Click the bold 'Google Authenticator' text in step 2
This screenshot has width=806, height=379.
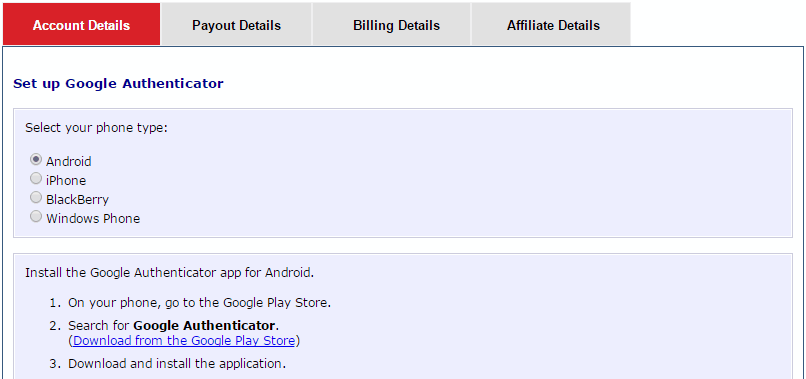pyautogui.click(x=205, y=326)
